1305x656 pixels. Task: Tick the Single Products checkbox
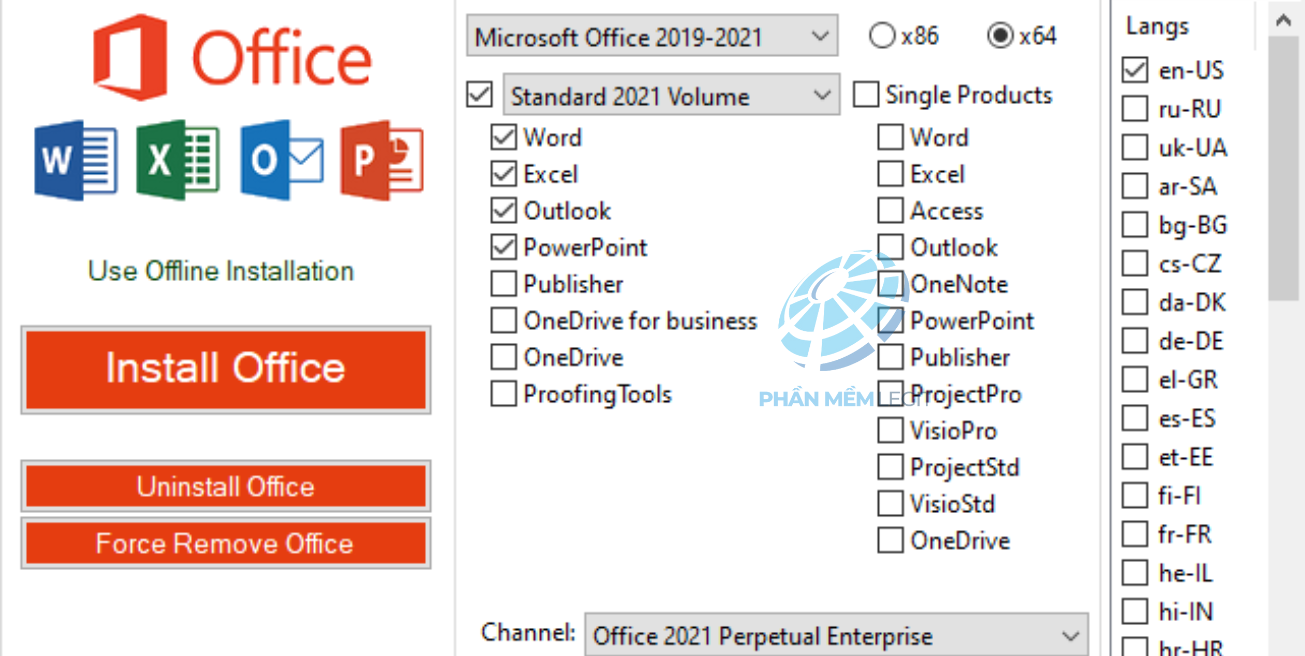866,96
